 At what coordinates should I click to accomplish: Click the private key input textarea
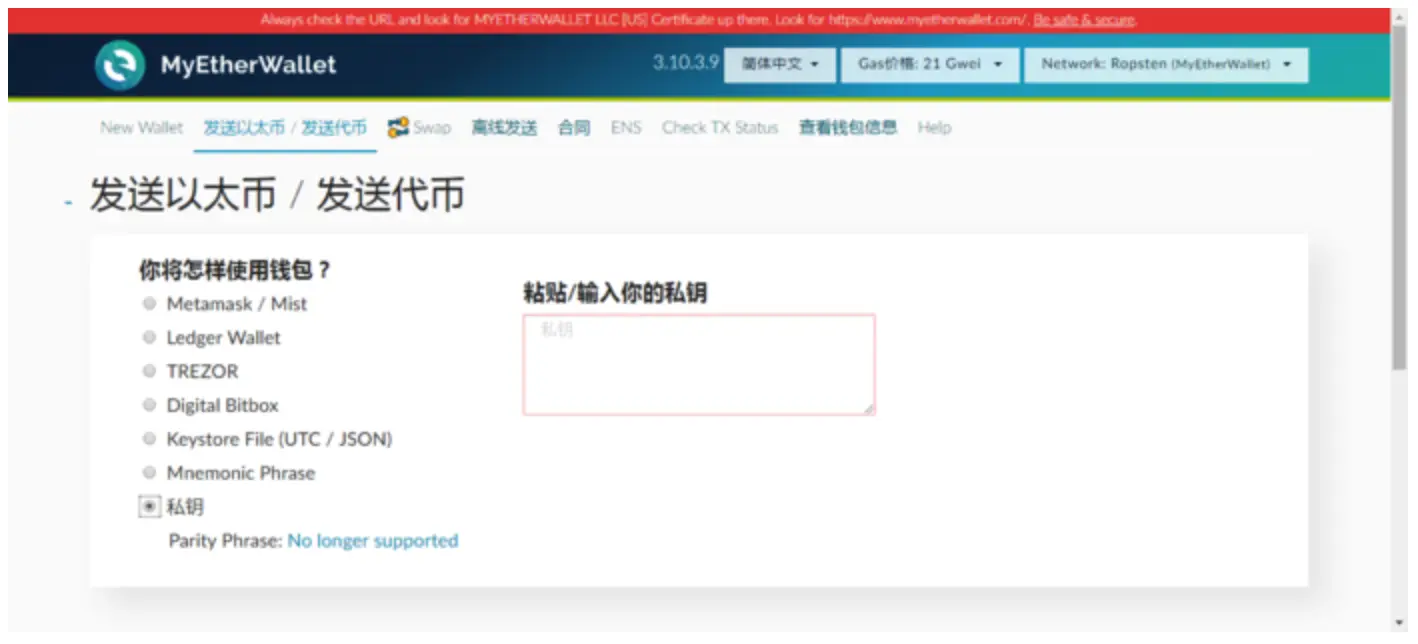(x=699, y=365)
